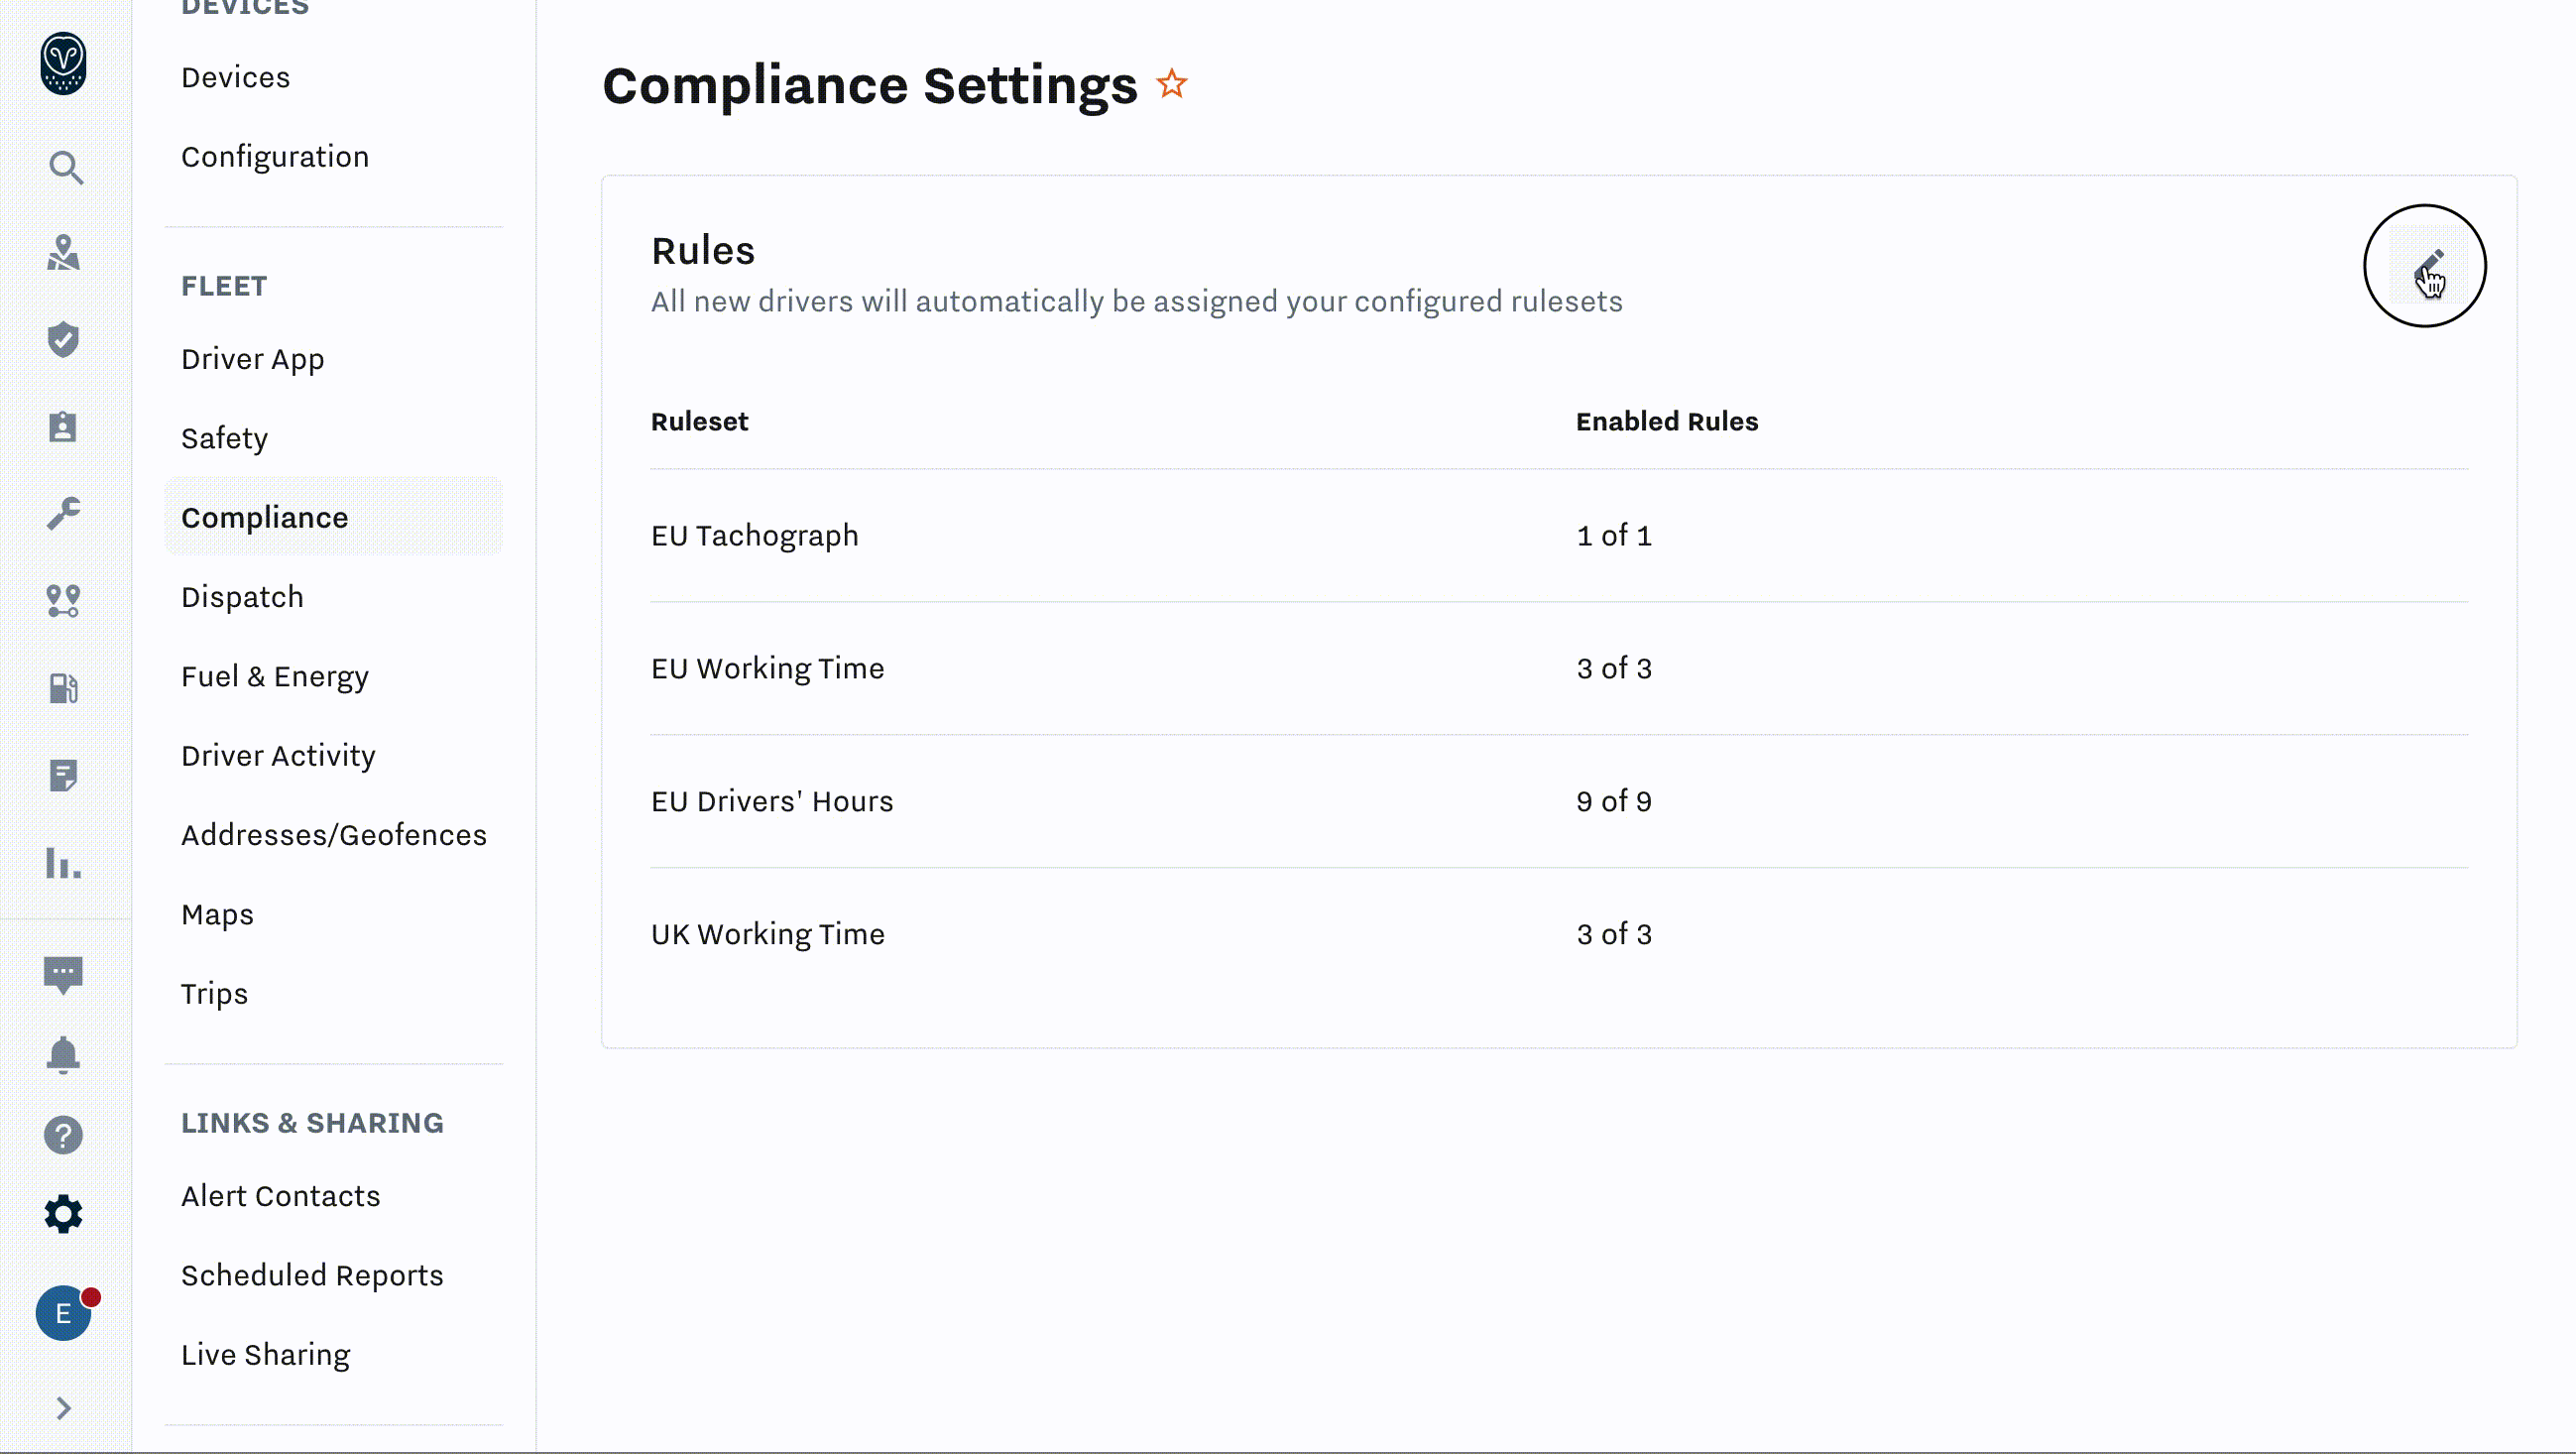Open the messaging icon in sidebar
This screenshot has width=2576, height=1454.
tap(65, 975)
